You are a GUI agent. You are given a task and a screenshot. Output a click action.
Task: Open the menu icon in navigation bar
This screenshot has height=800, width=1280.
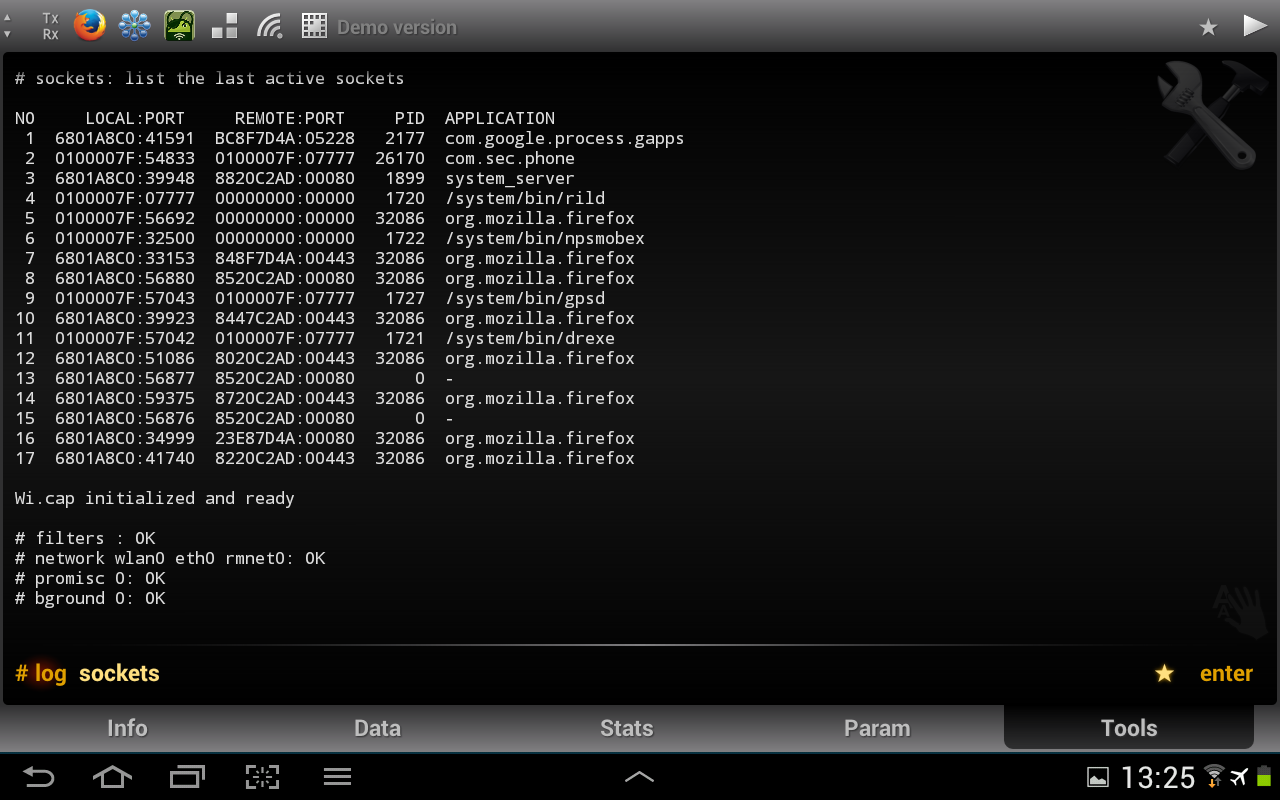tap(337, 776)
